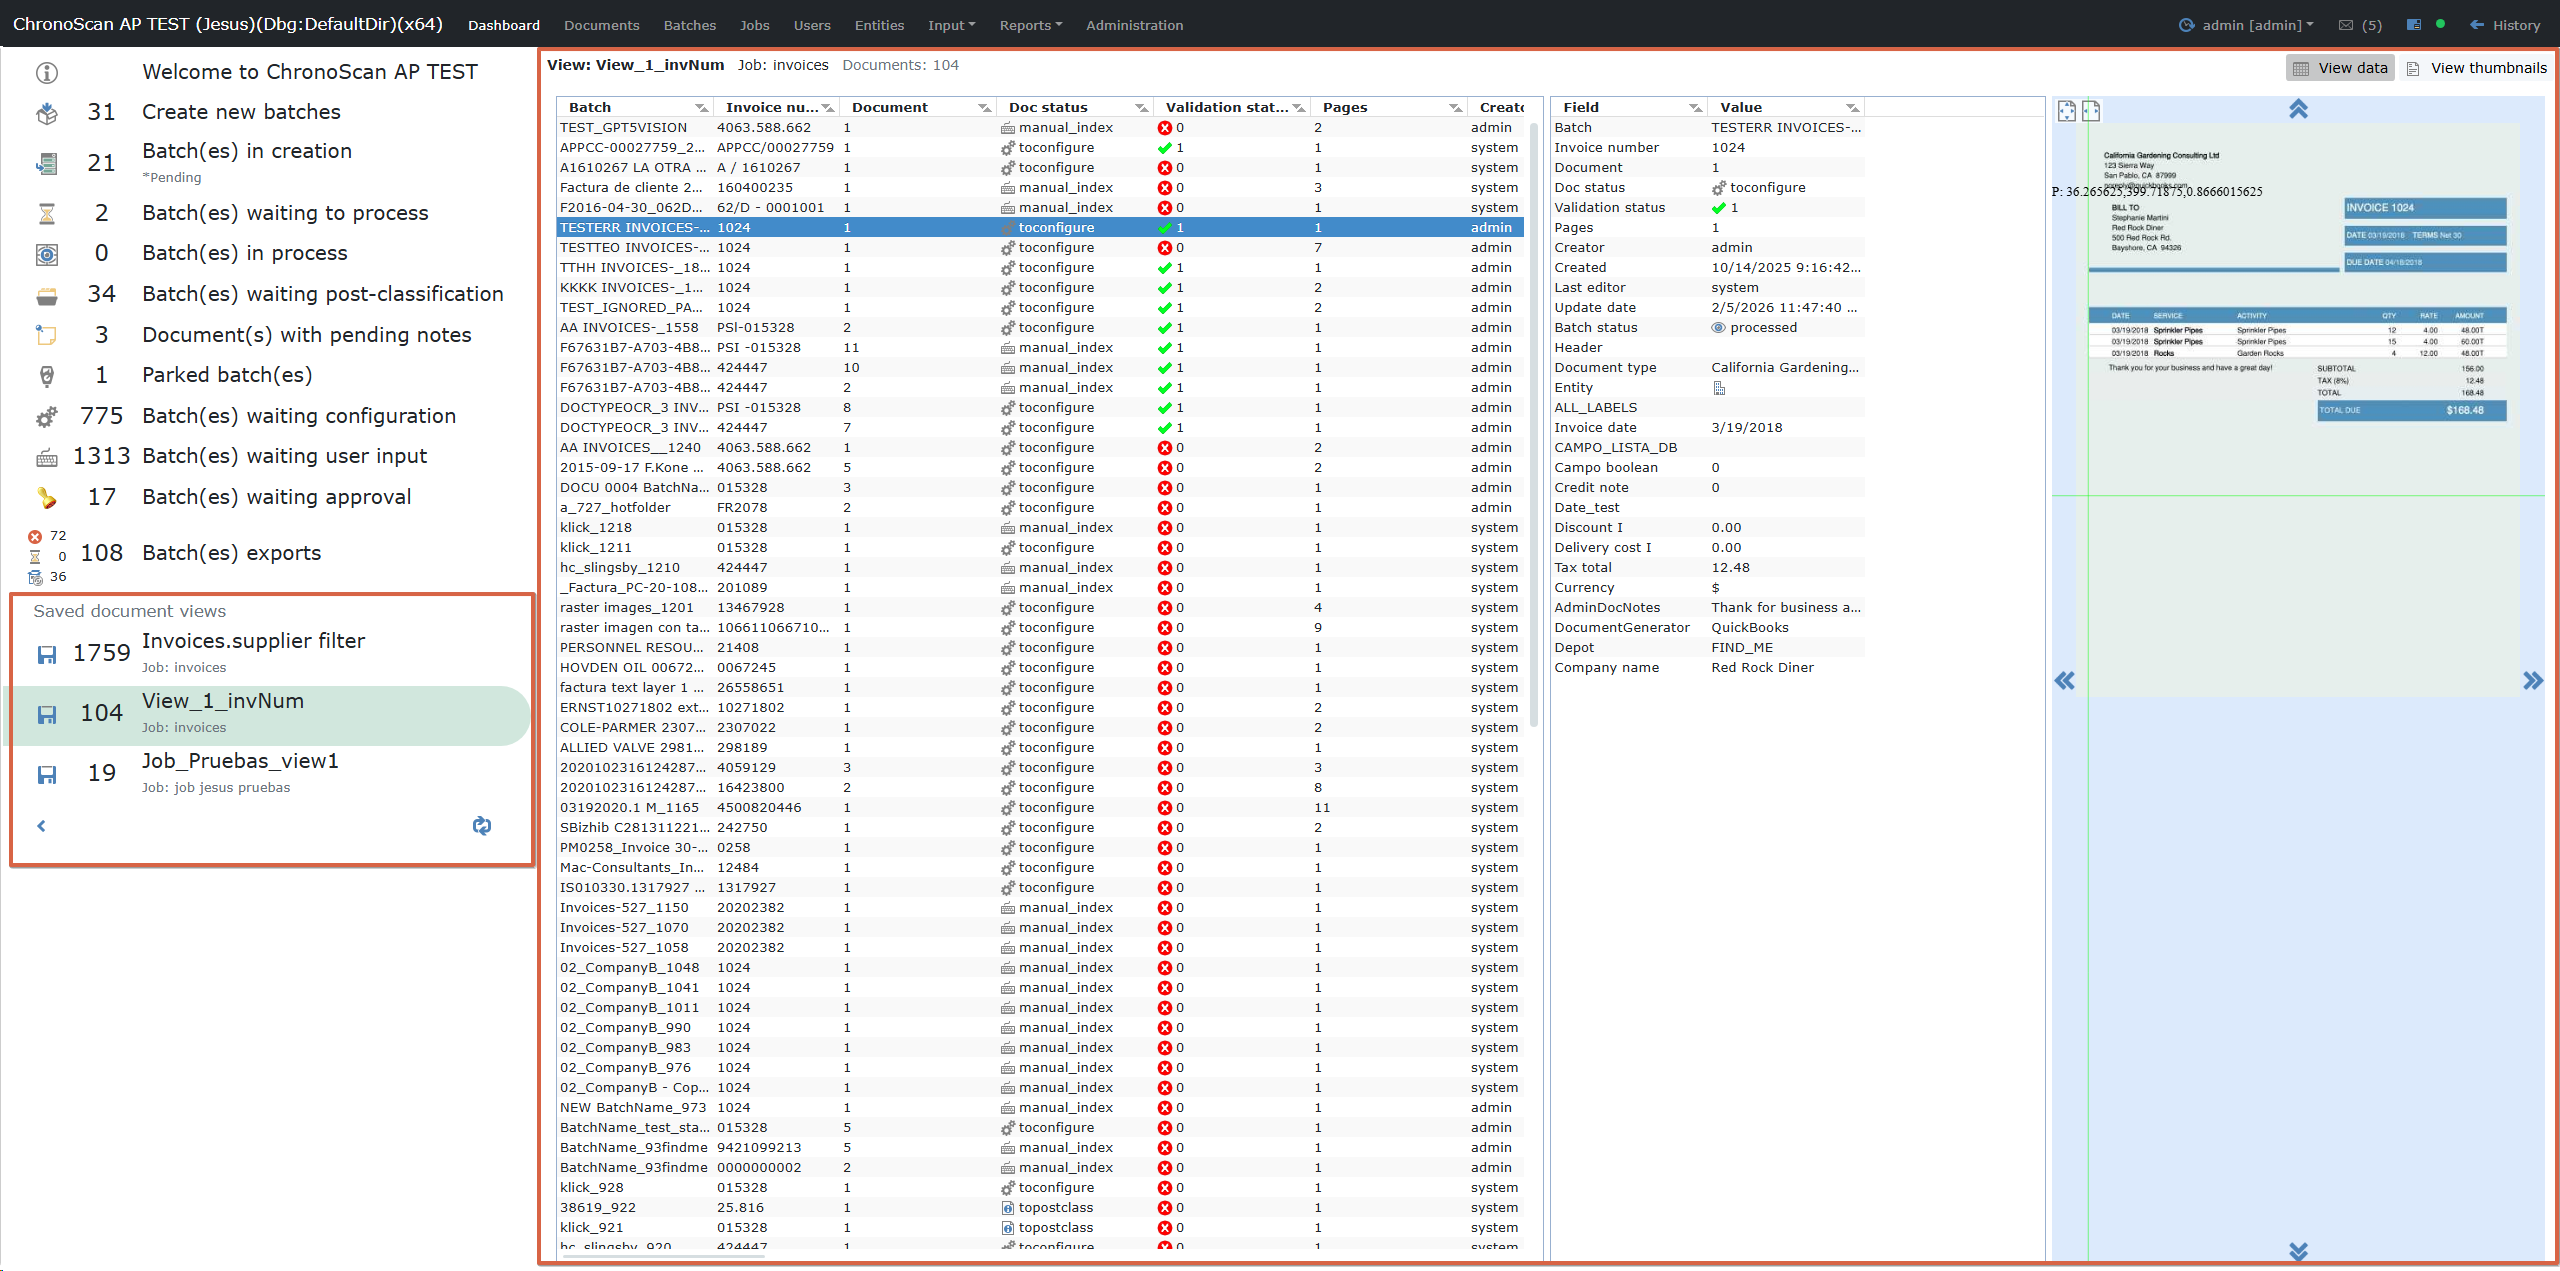The image size is (2560, 1271).
Task: Select the AA INVOICES-_1558 batch row
Action: click(x=629, y=327)
